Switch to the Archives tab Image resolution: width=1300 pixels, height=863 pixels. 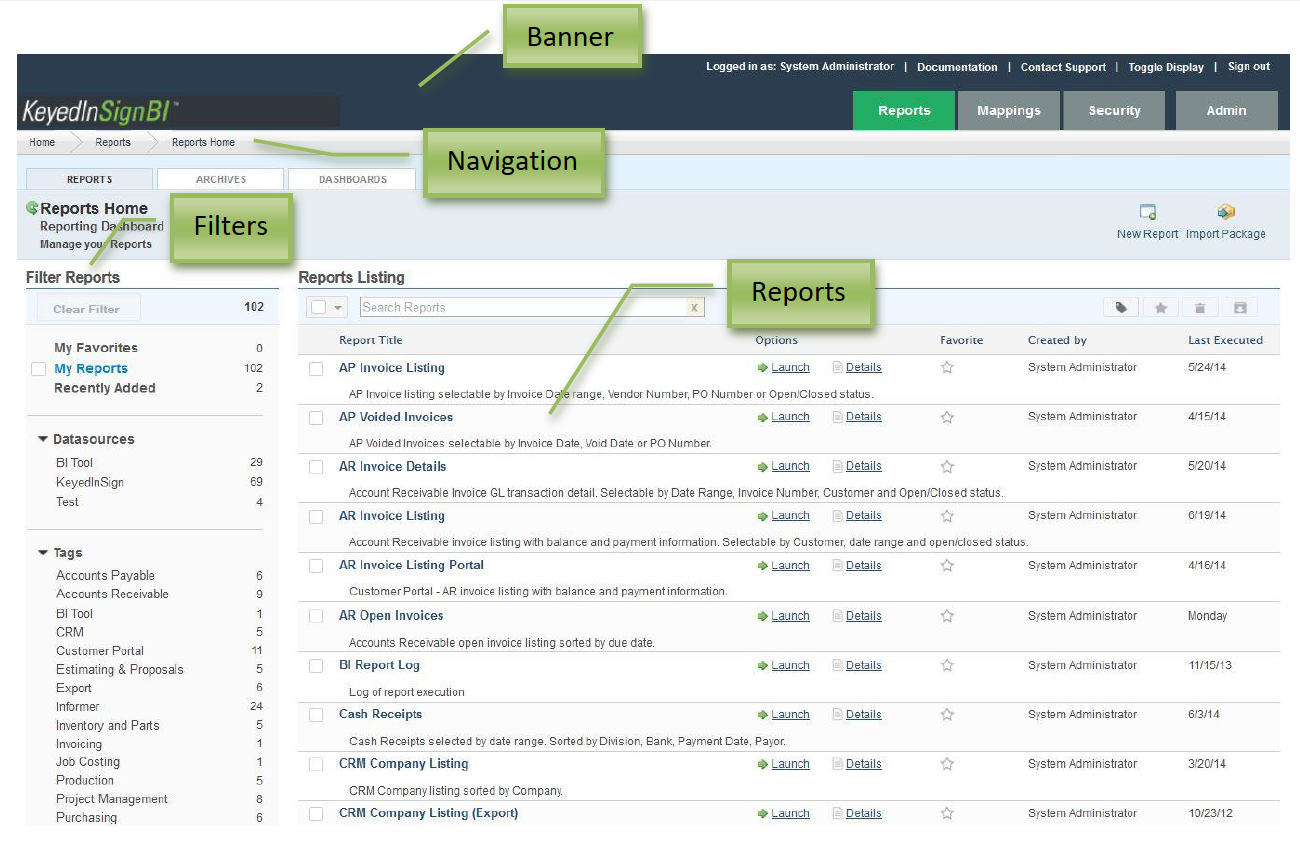(x=221, y=180)
